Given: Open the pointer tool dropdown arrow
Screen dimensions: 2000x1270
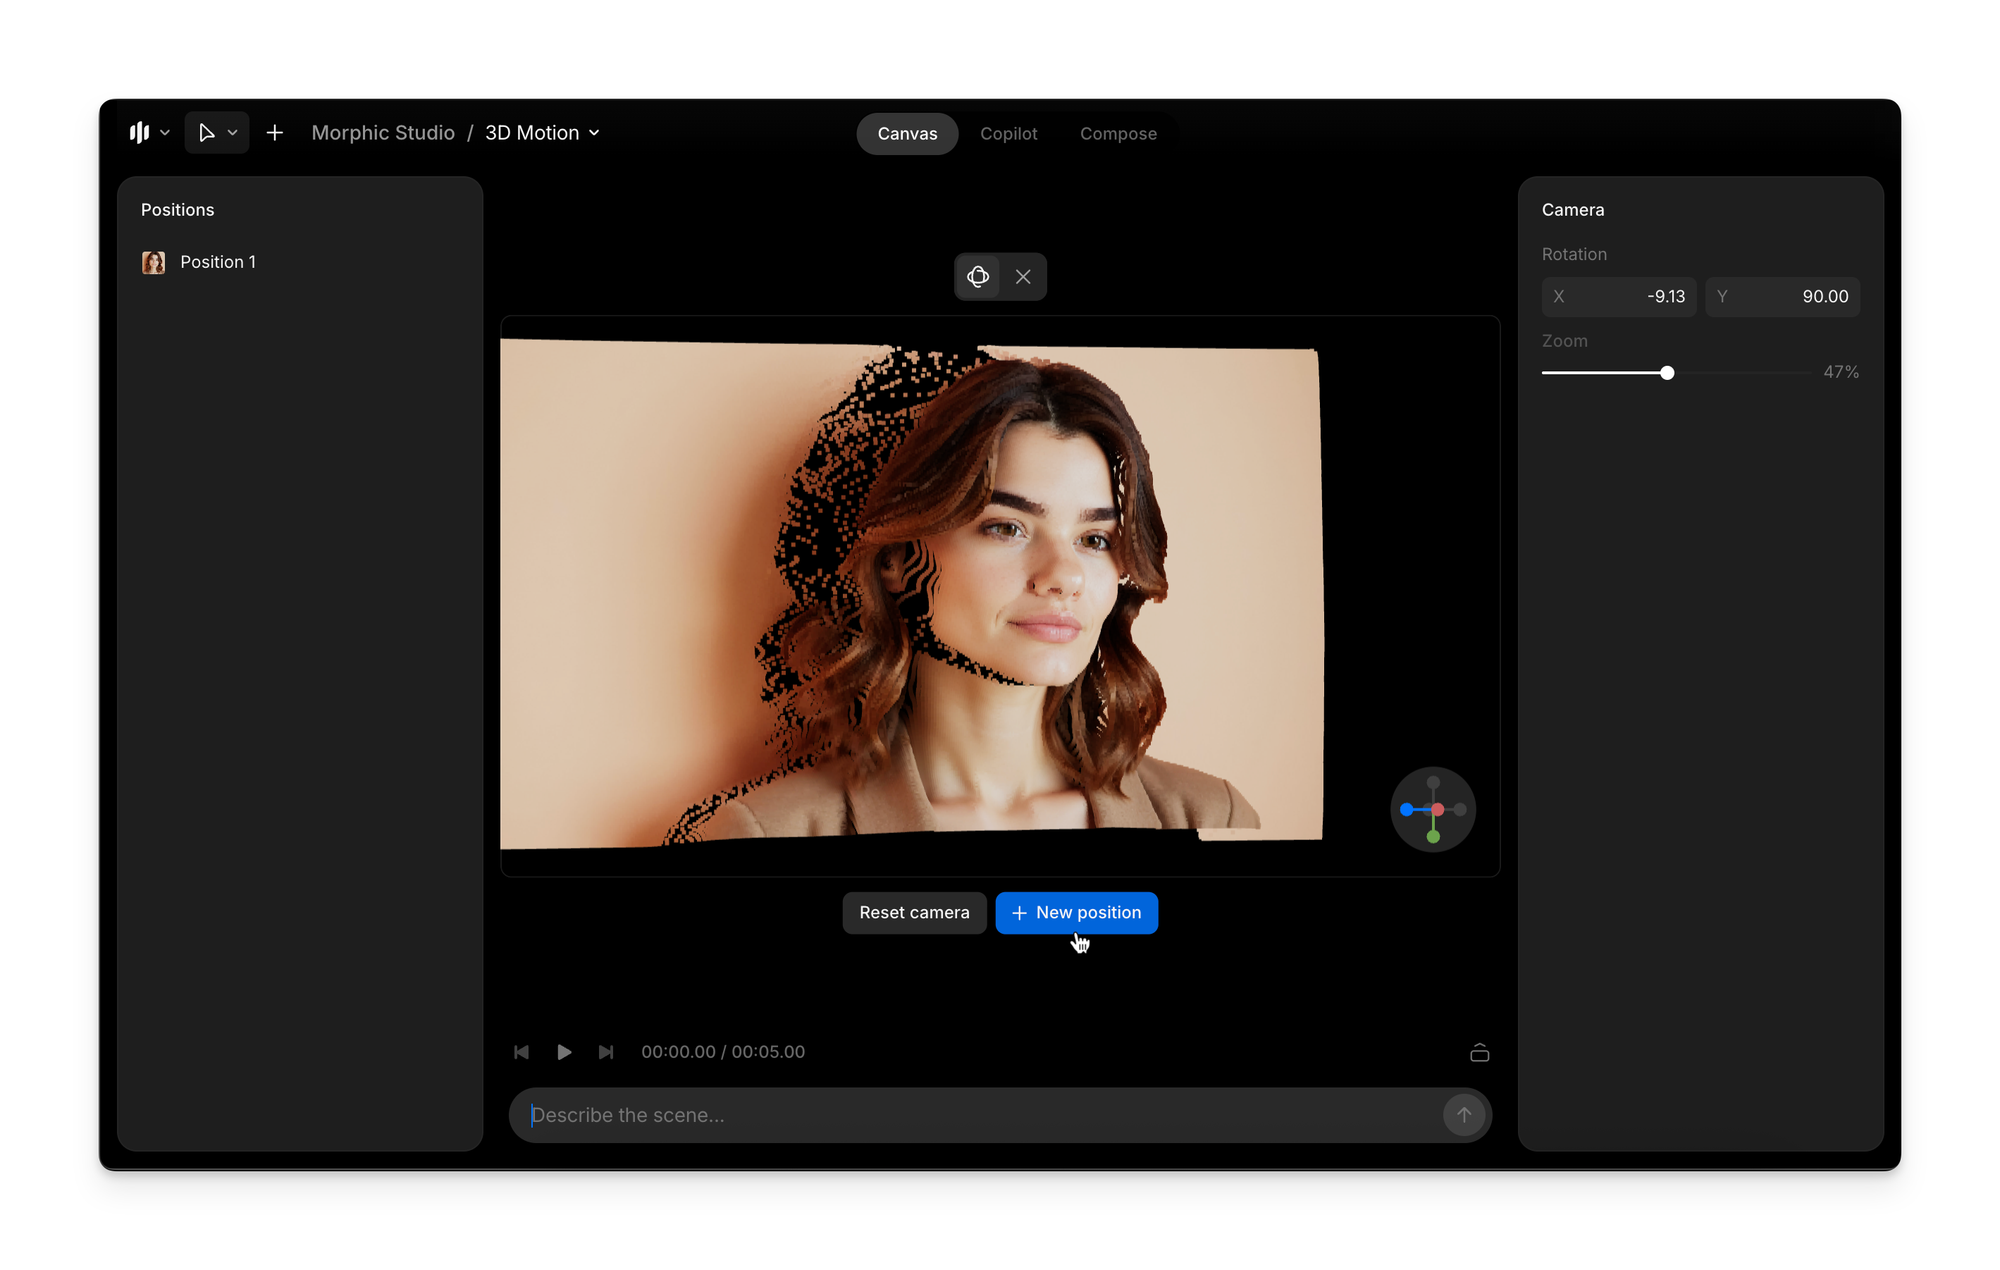Looking at the screenshot, I should click(233, 133).
